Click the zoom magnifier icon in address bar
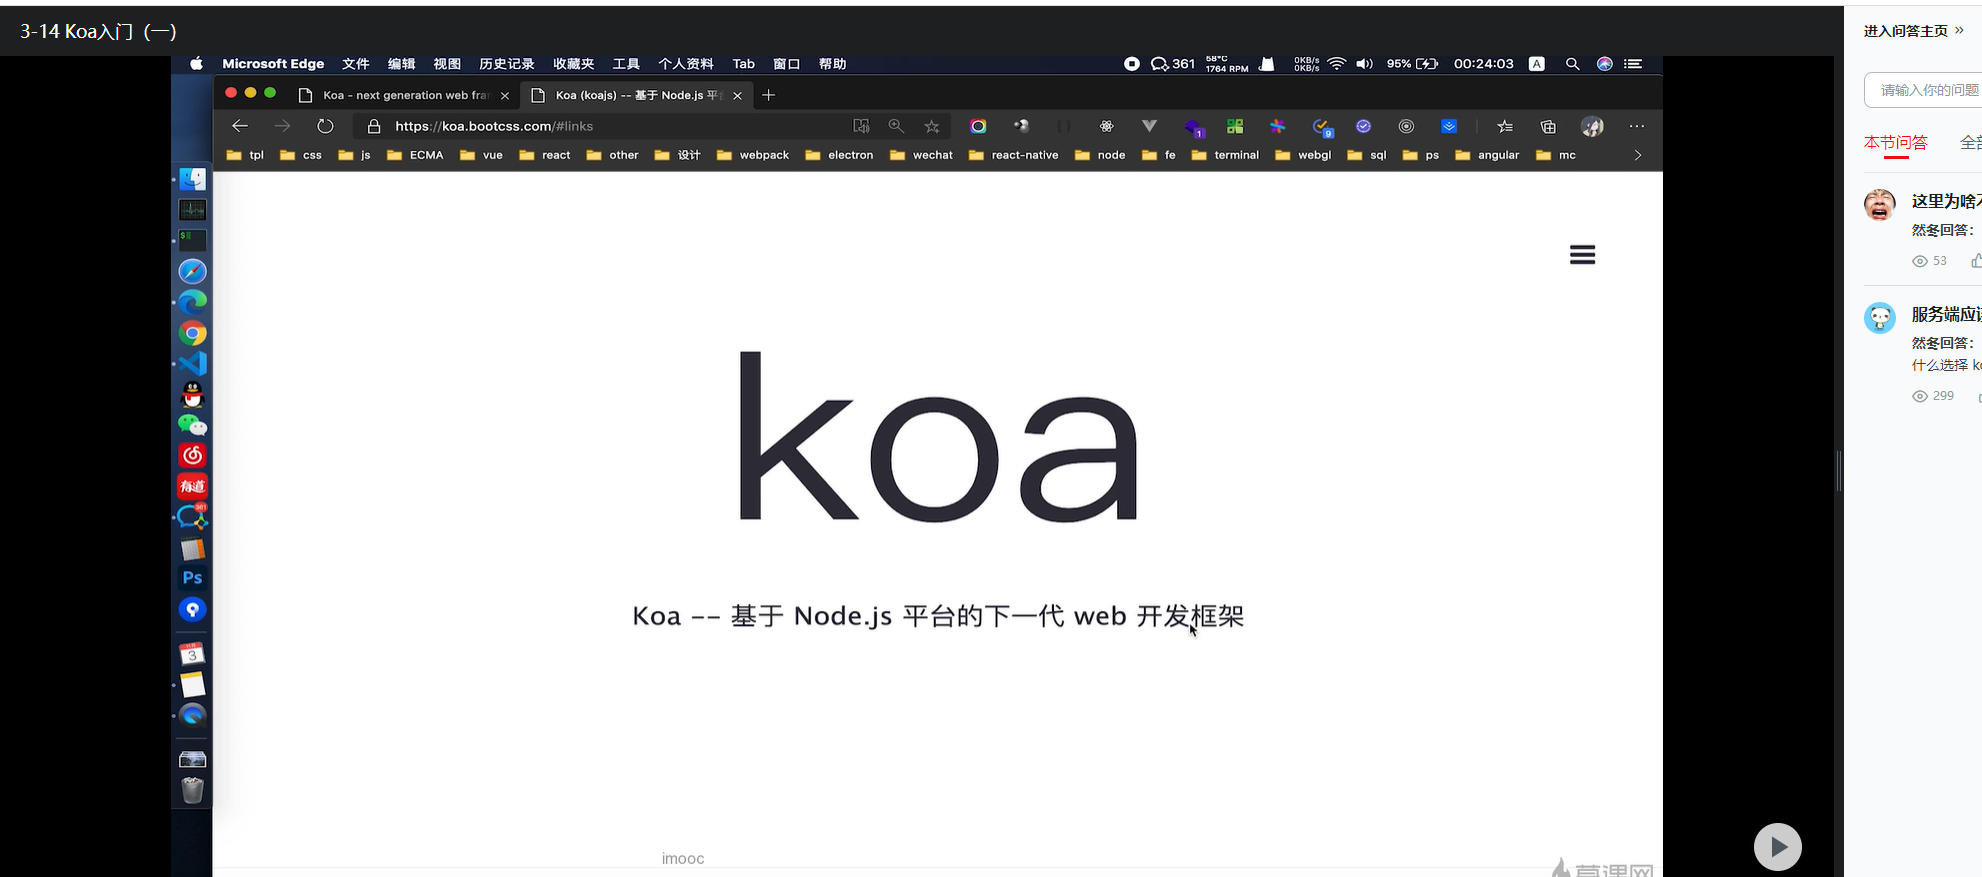 pyautogui.click(x=896, y=126)
